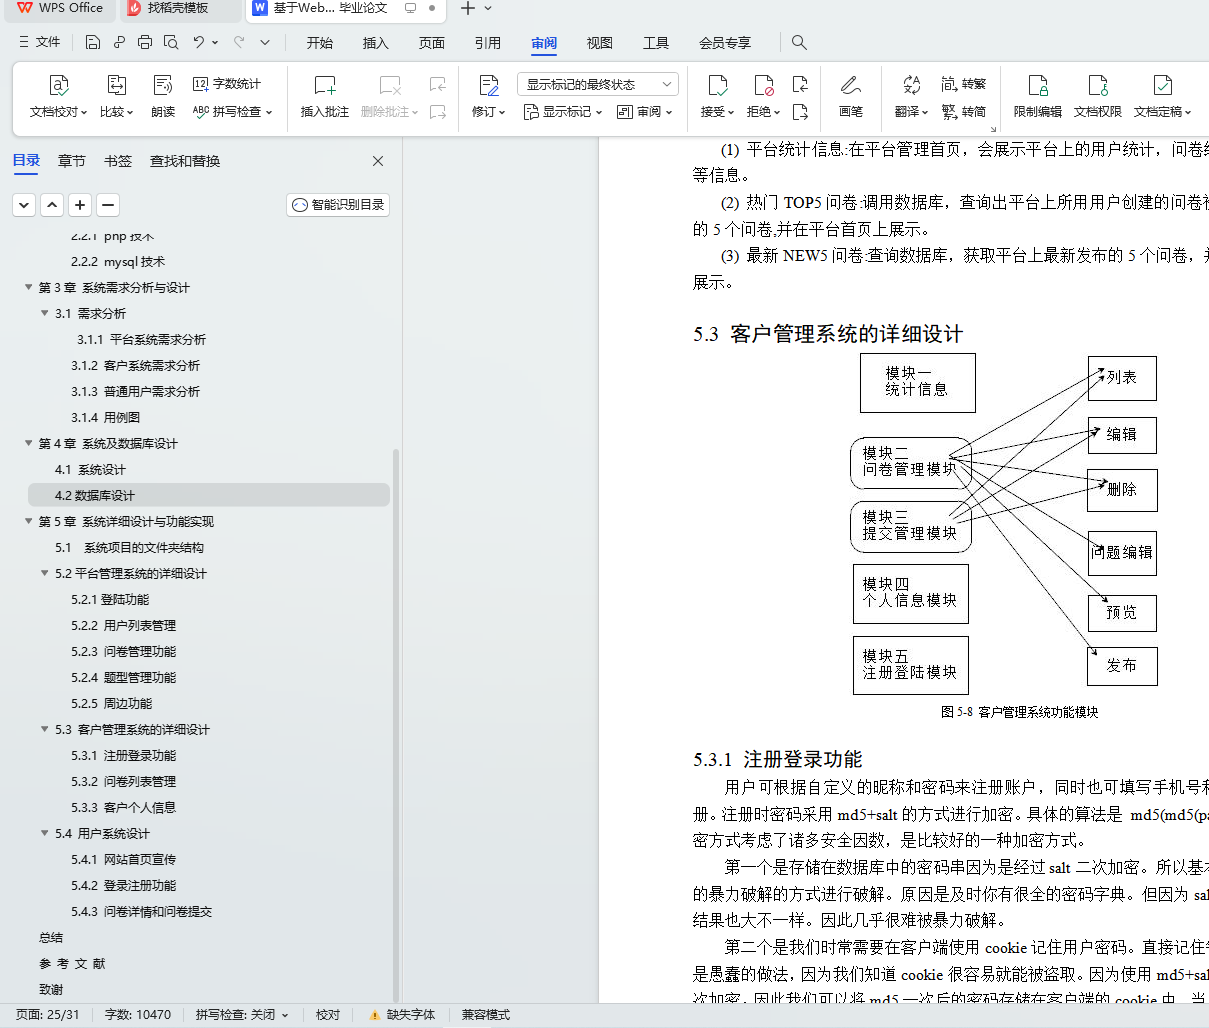Open quick access toolbar customize dropdown
Image resolution: width=1209 pixels, height=1028 pixels.
265,42
